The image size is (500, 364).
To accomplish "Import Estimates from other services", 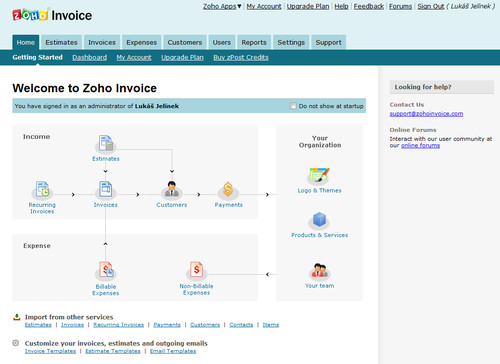I will [x=38, y=325].
